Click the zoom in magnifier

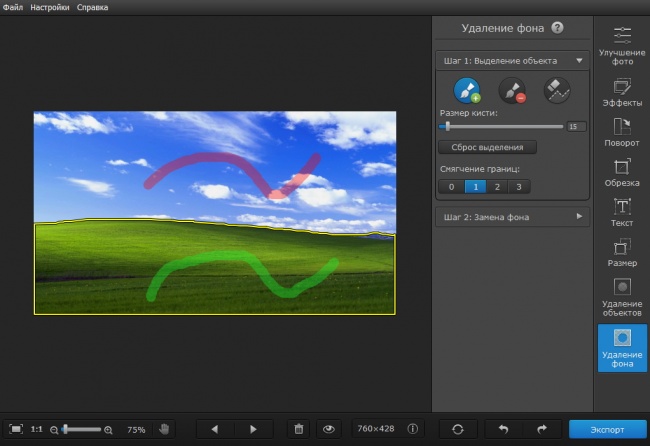tap(108, 430)
